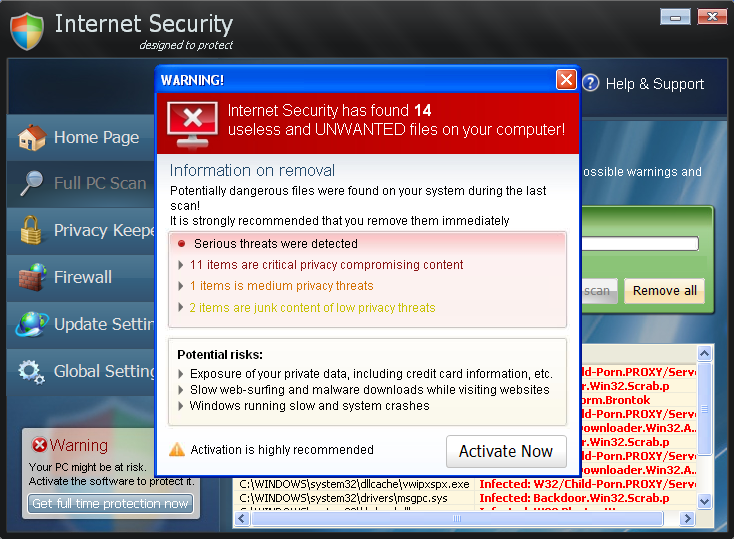This screenshot has height=539, width=734.
Task: Close the WARNING dialog
Action: [x=566, y=80]
